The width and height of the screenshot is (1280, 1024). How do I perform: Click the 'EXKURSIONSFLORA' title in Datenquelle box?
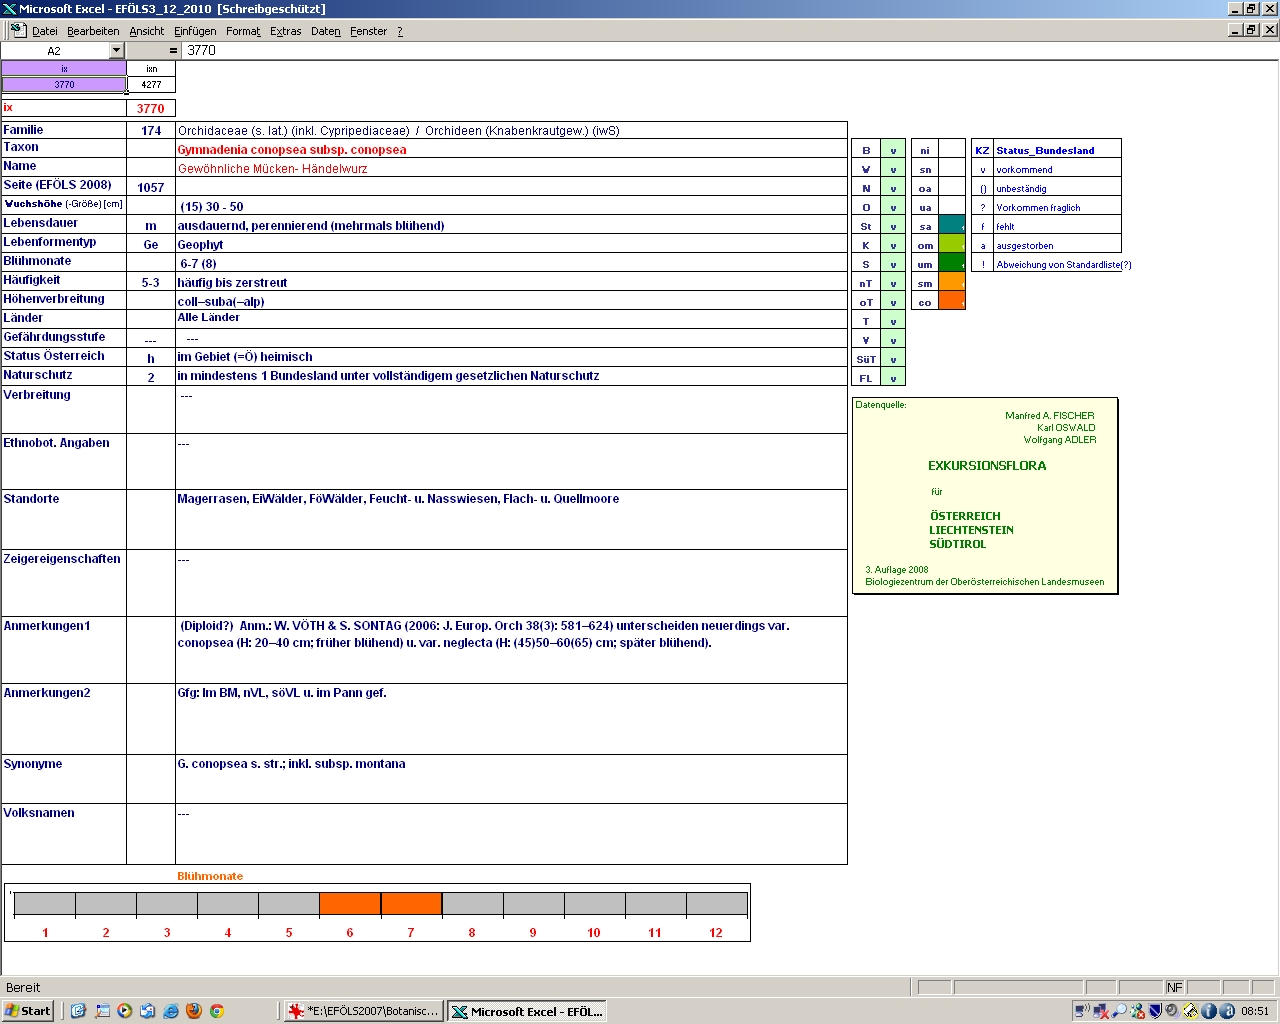pos(987,466)
